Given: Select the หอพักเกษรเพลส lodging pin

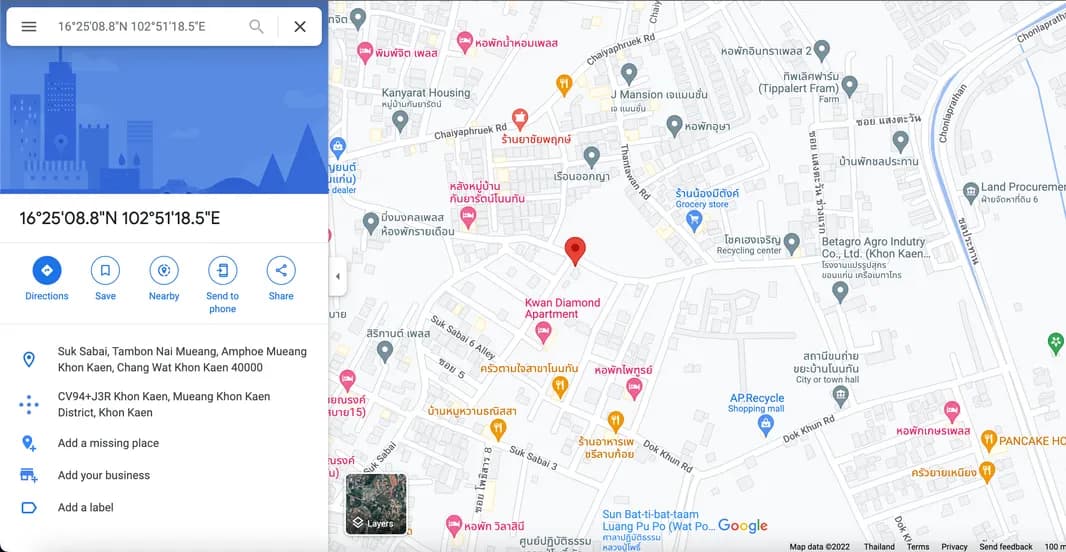Looking at the screenshot, I should click(x=952, y=411).
